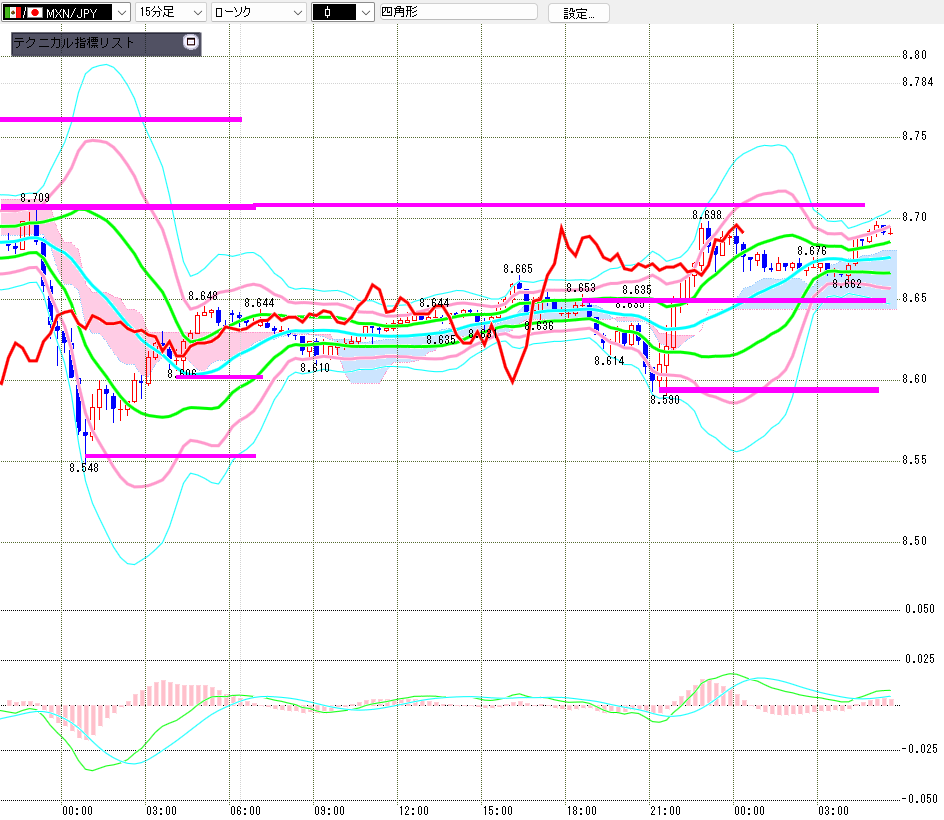Click the 8.75 price axis label
Screen dimensions: 944x820
coord(914,136)
